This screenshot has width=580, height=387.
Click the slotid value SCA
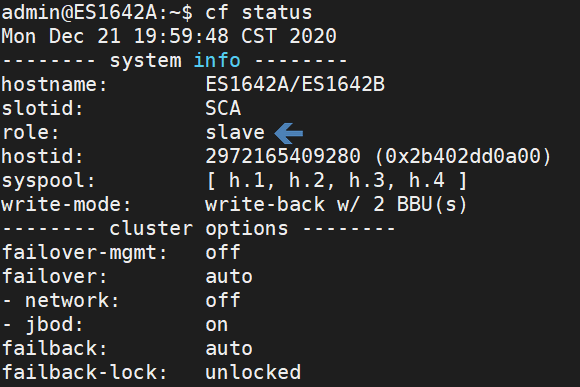223,108
